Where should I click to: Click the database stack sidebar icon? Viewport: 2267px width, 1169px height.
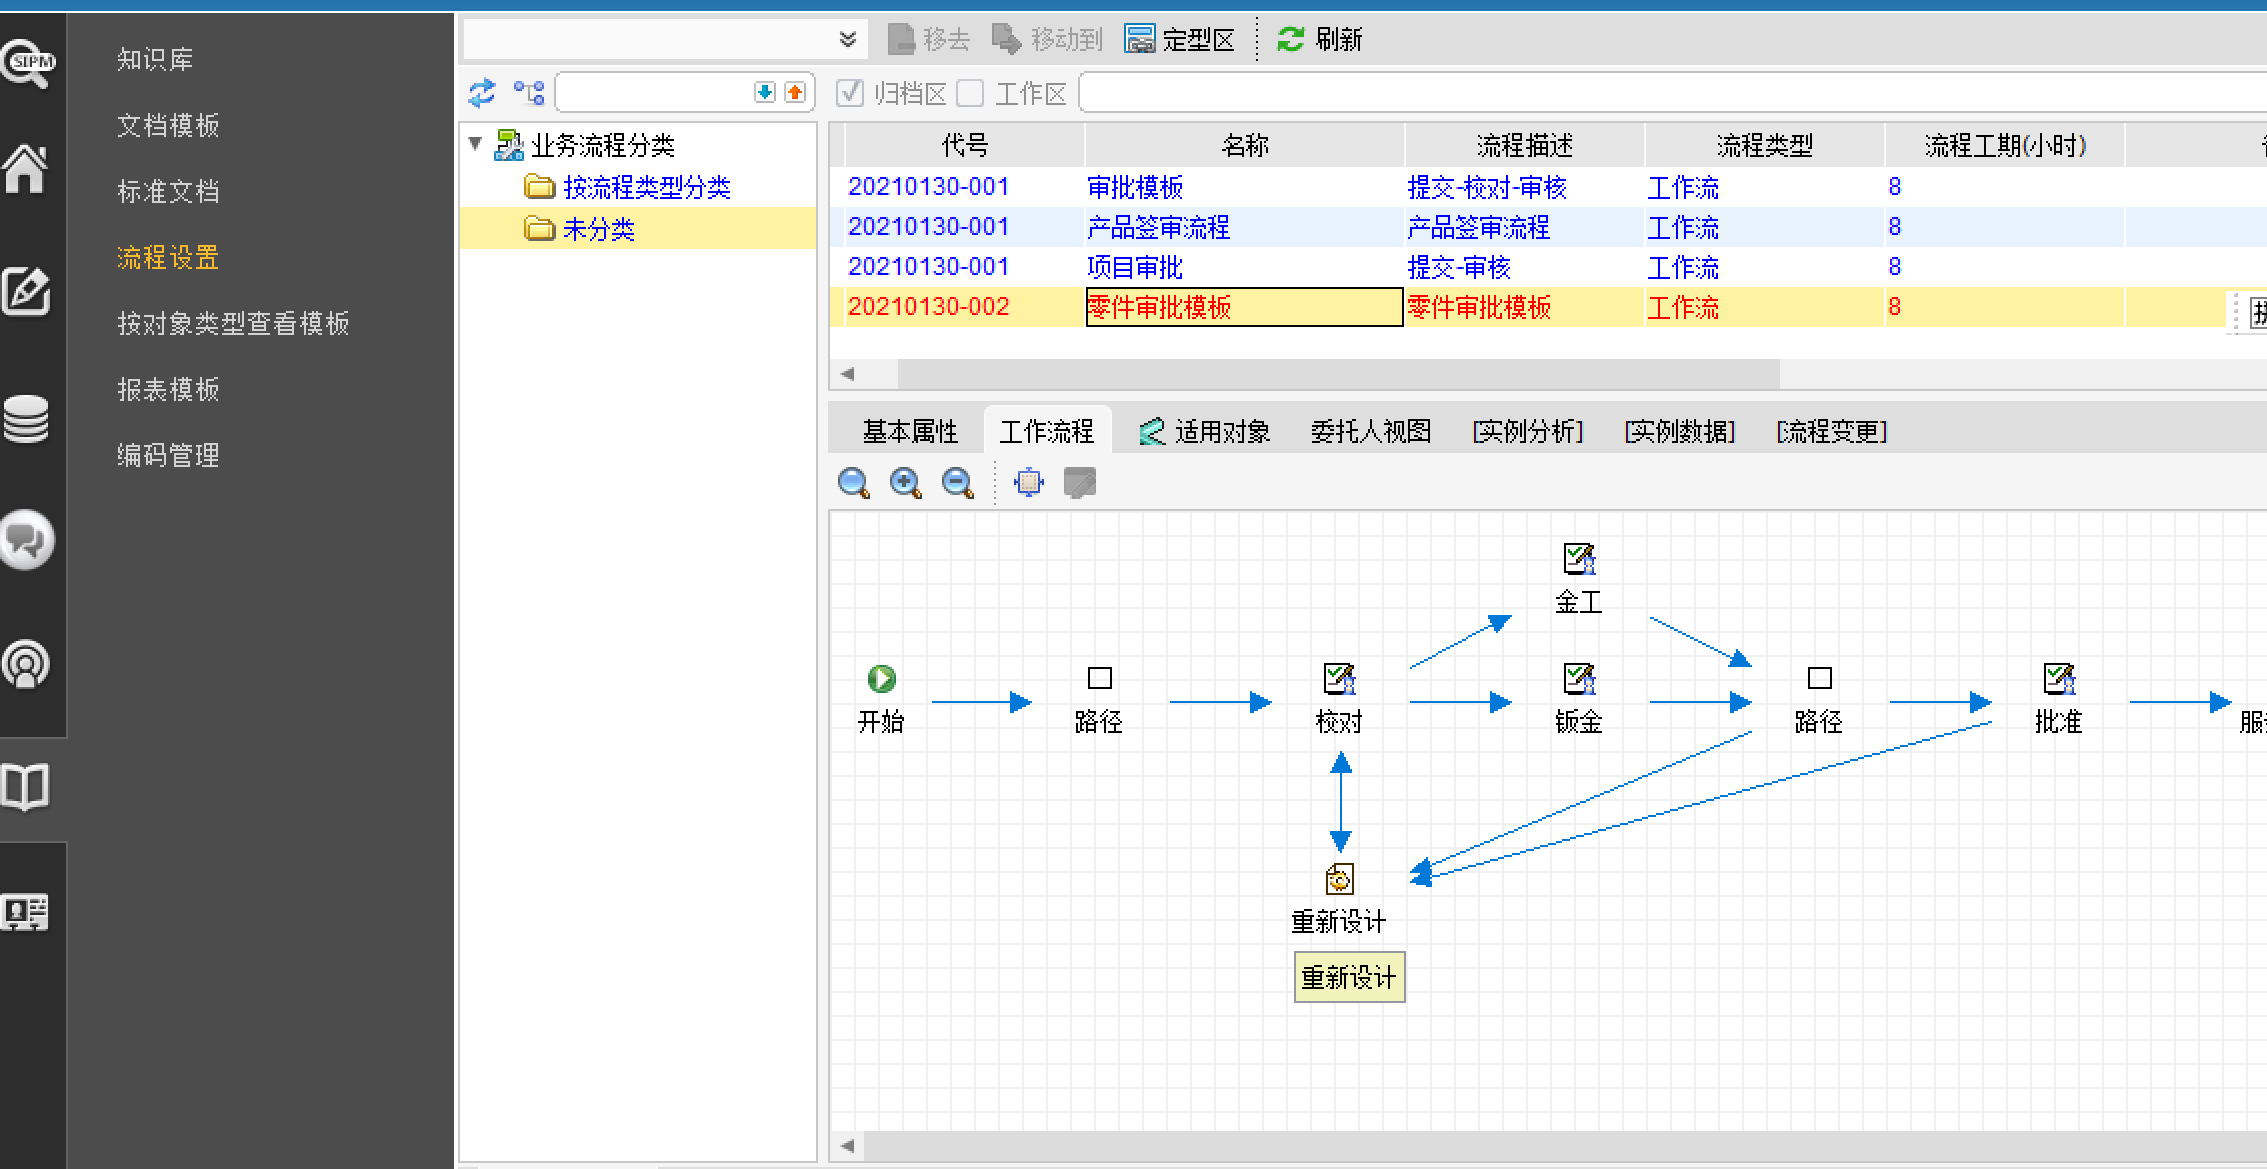point(26,418)
